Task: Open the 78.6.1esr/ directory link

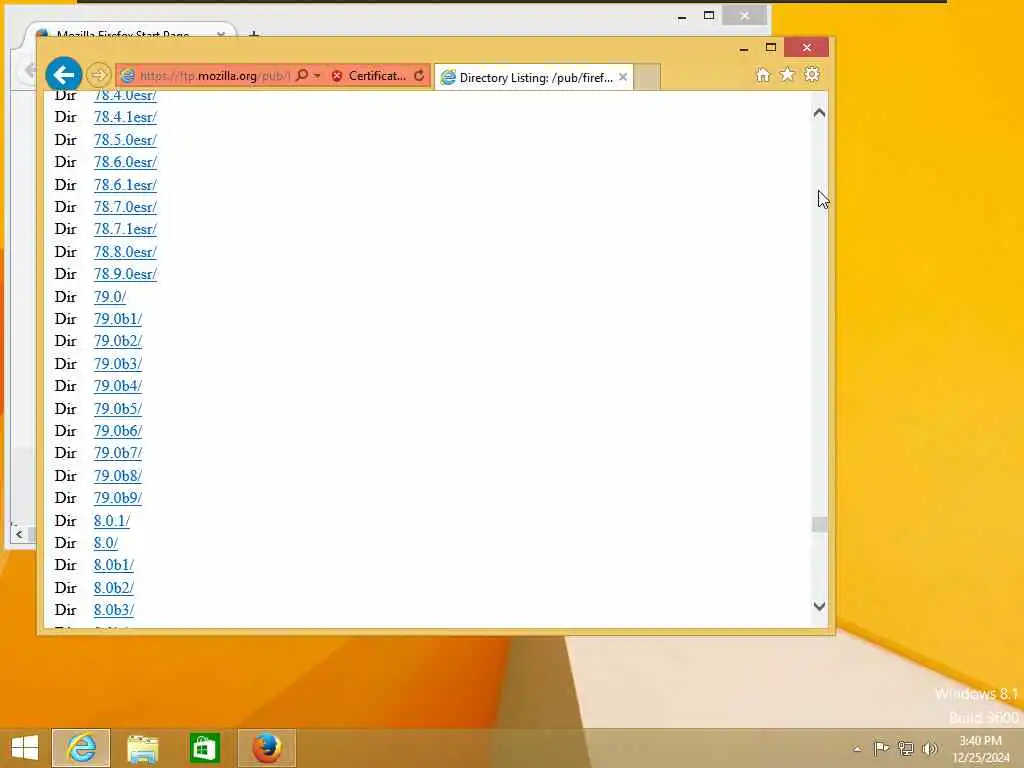Action: click(125, 185)
